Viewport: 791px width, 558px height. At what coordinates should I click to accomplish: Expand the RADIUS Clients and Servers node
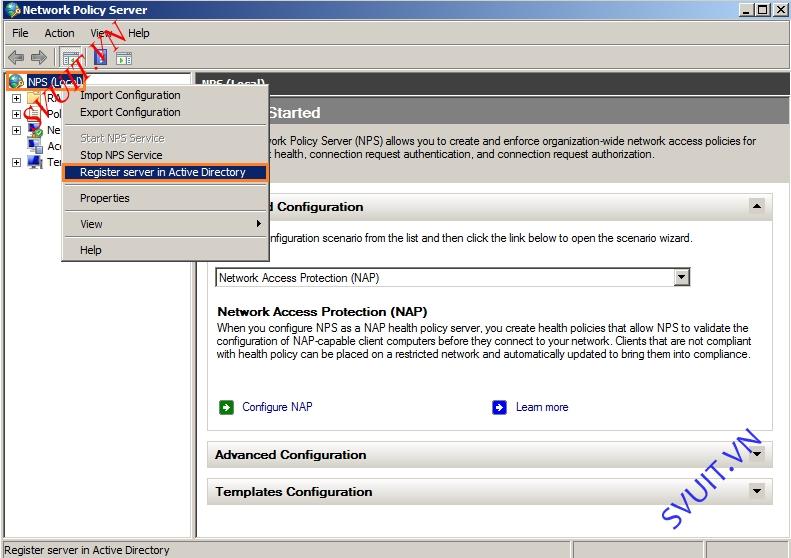[x=16, y=98]
